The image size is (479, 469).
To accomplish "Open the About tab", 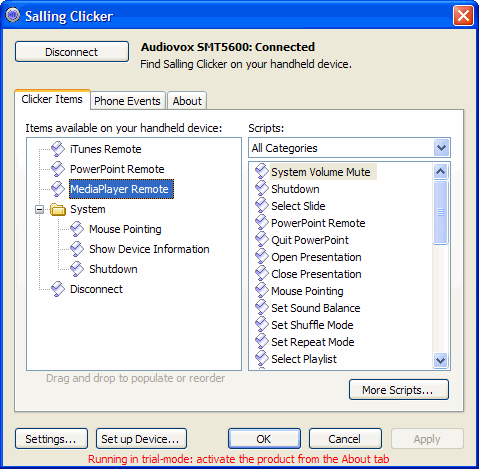I will 187,101.
